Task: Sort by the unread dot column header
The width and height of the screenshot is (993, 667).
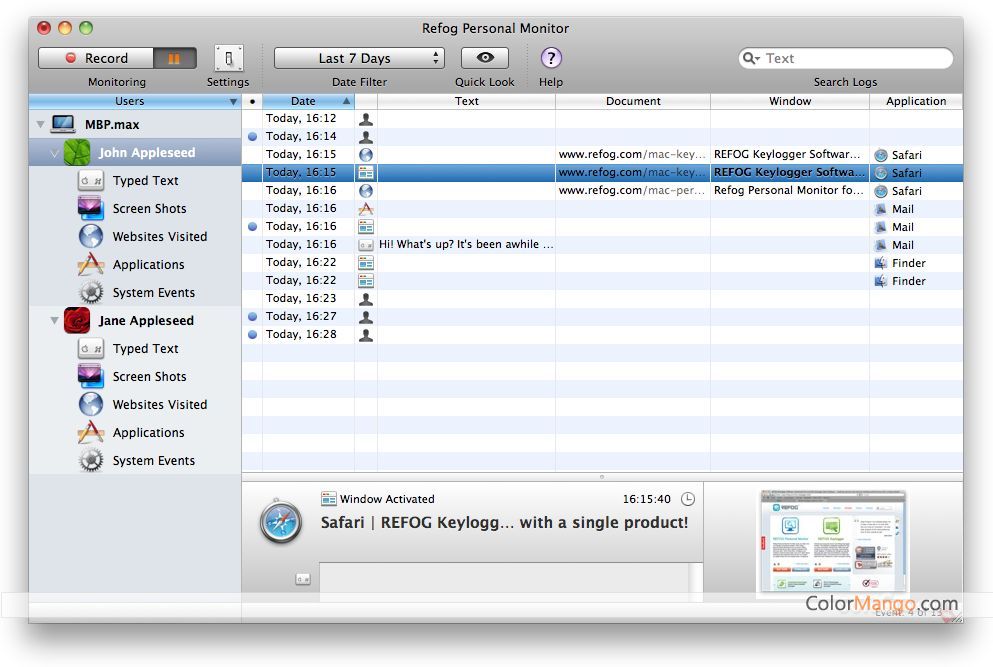Action: pyautogui.click(x=252, y=101)
